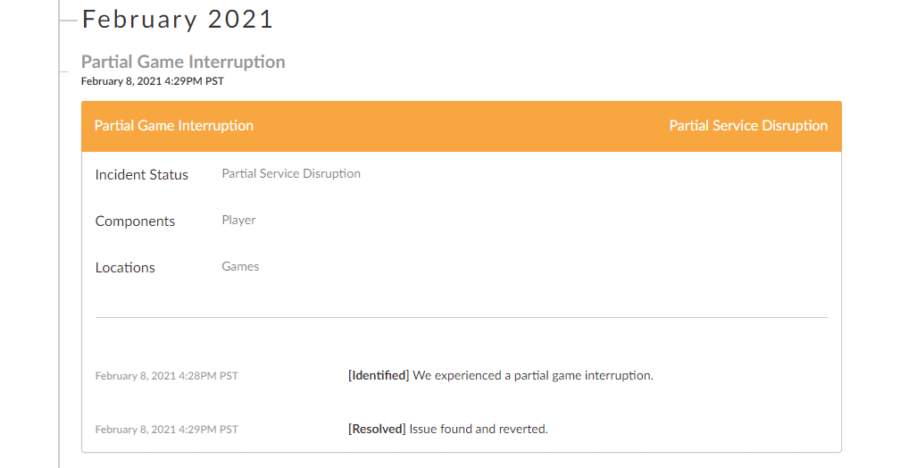Click the 4:28PM PST update timestamp
Image resolution: width=900 pixels, height=468 pixels.
pyautogui.click(x=166, y=376)
